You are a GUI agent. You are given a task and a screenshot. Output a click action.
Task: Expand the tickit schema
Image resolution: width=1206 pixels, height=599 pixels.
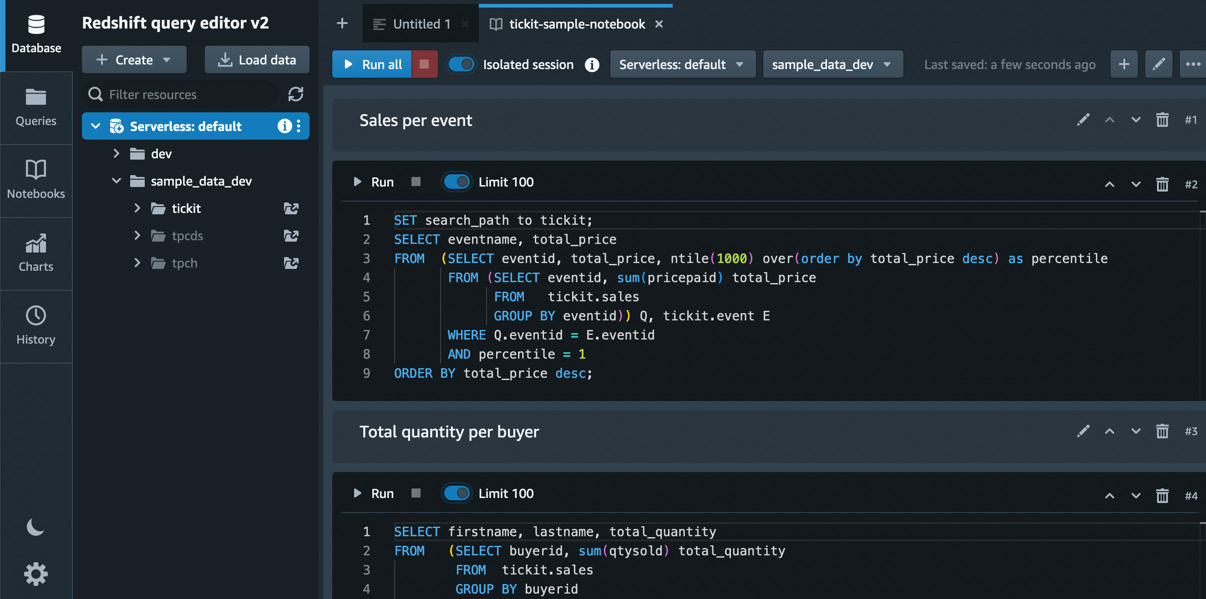(137, 208)
